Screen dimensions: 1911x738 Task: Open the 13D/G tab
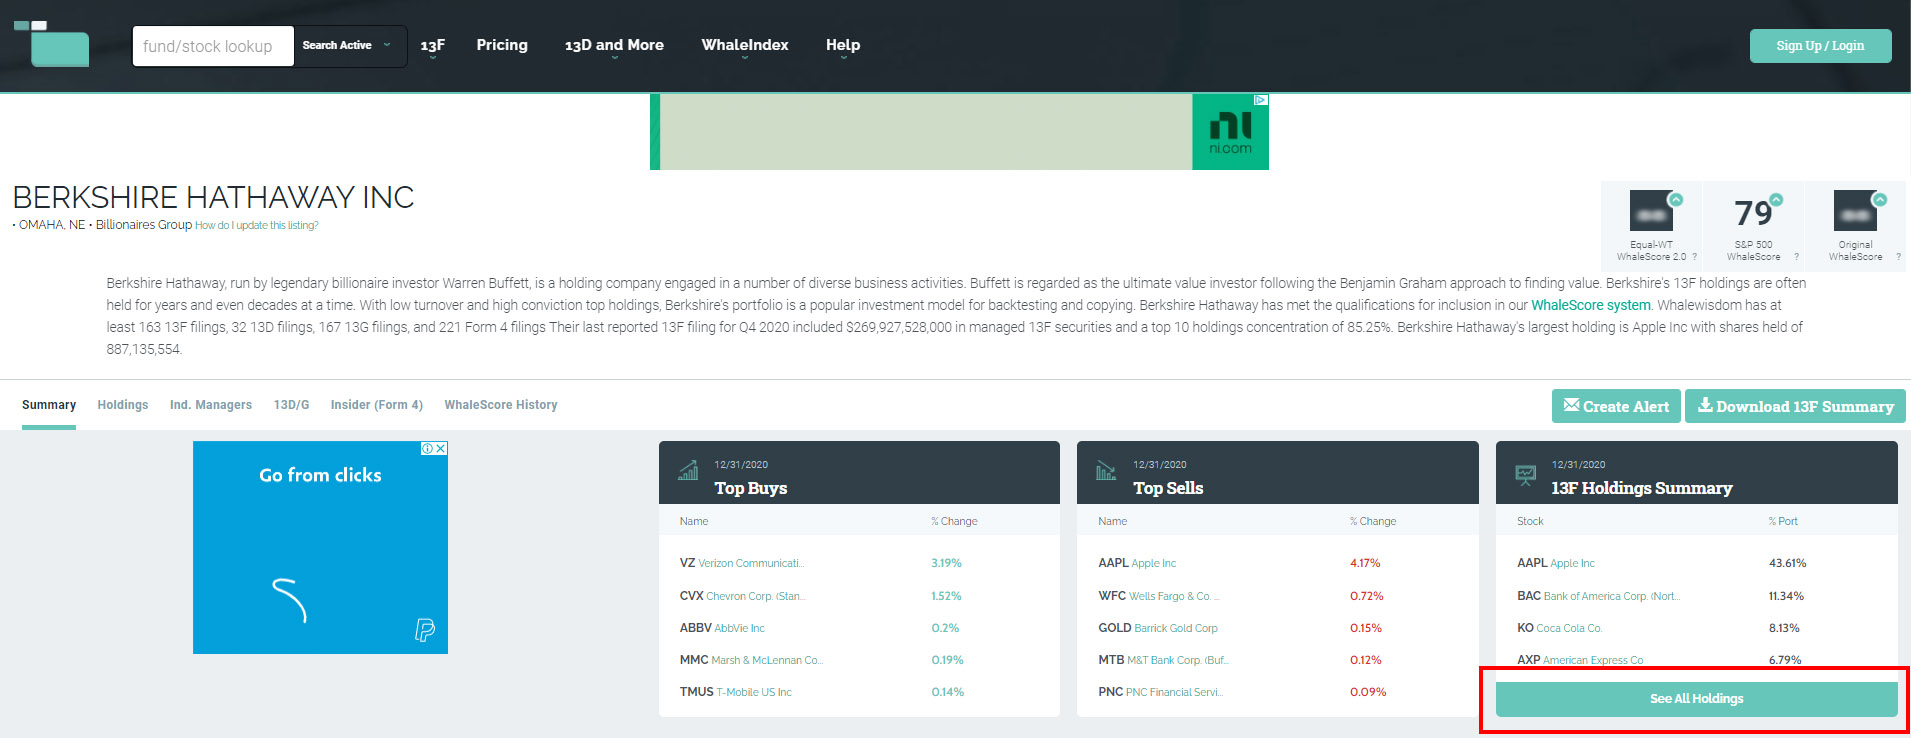point(292,405)
